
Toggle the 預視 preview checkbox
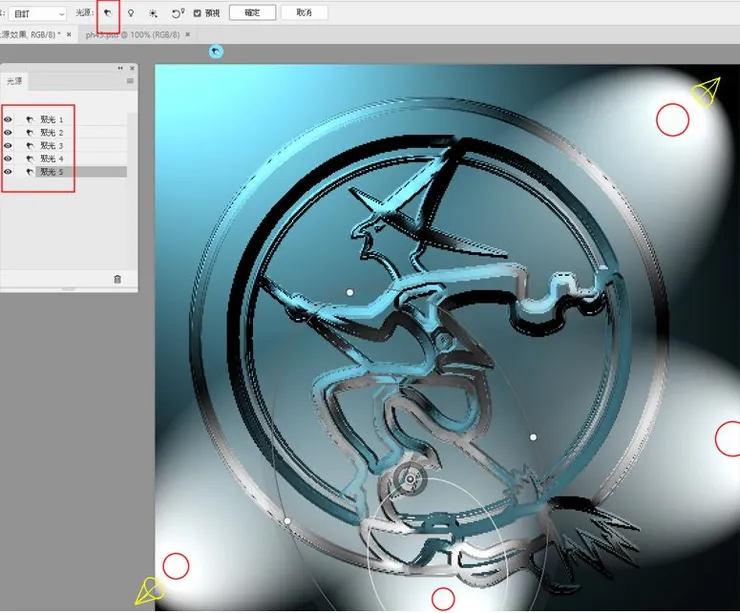point(198,13)
